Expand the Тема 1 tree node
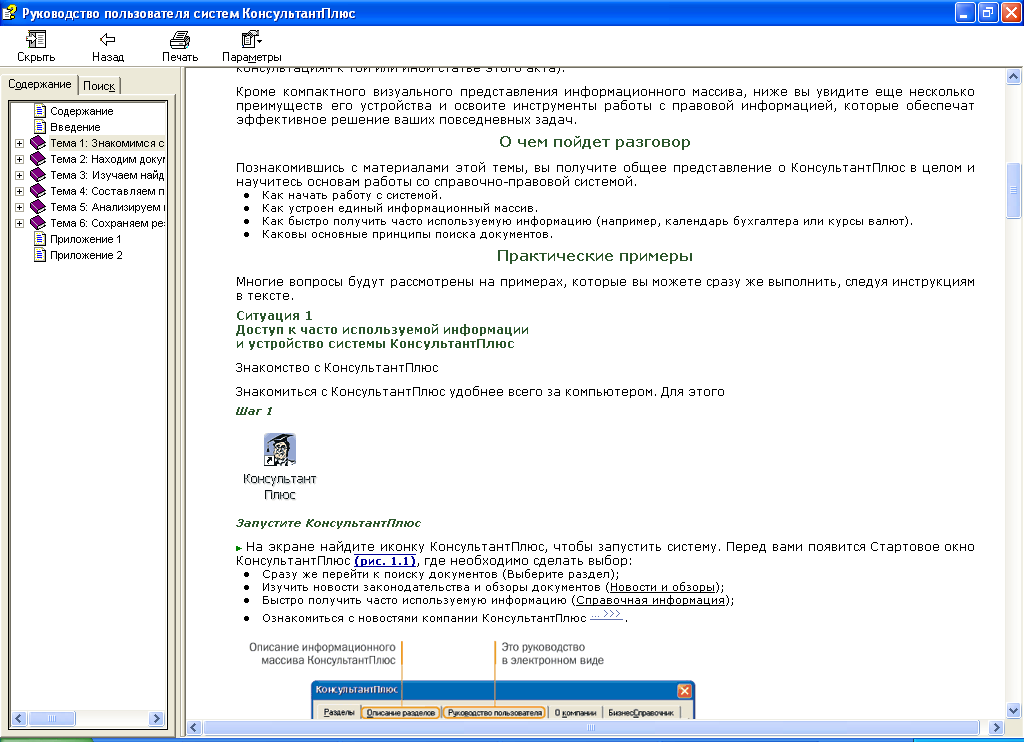The width and height of the screenshot is (1024, 742). (20, 143)
